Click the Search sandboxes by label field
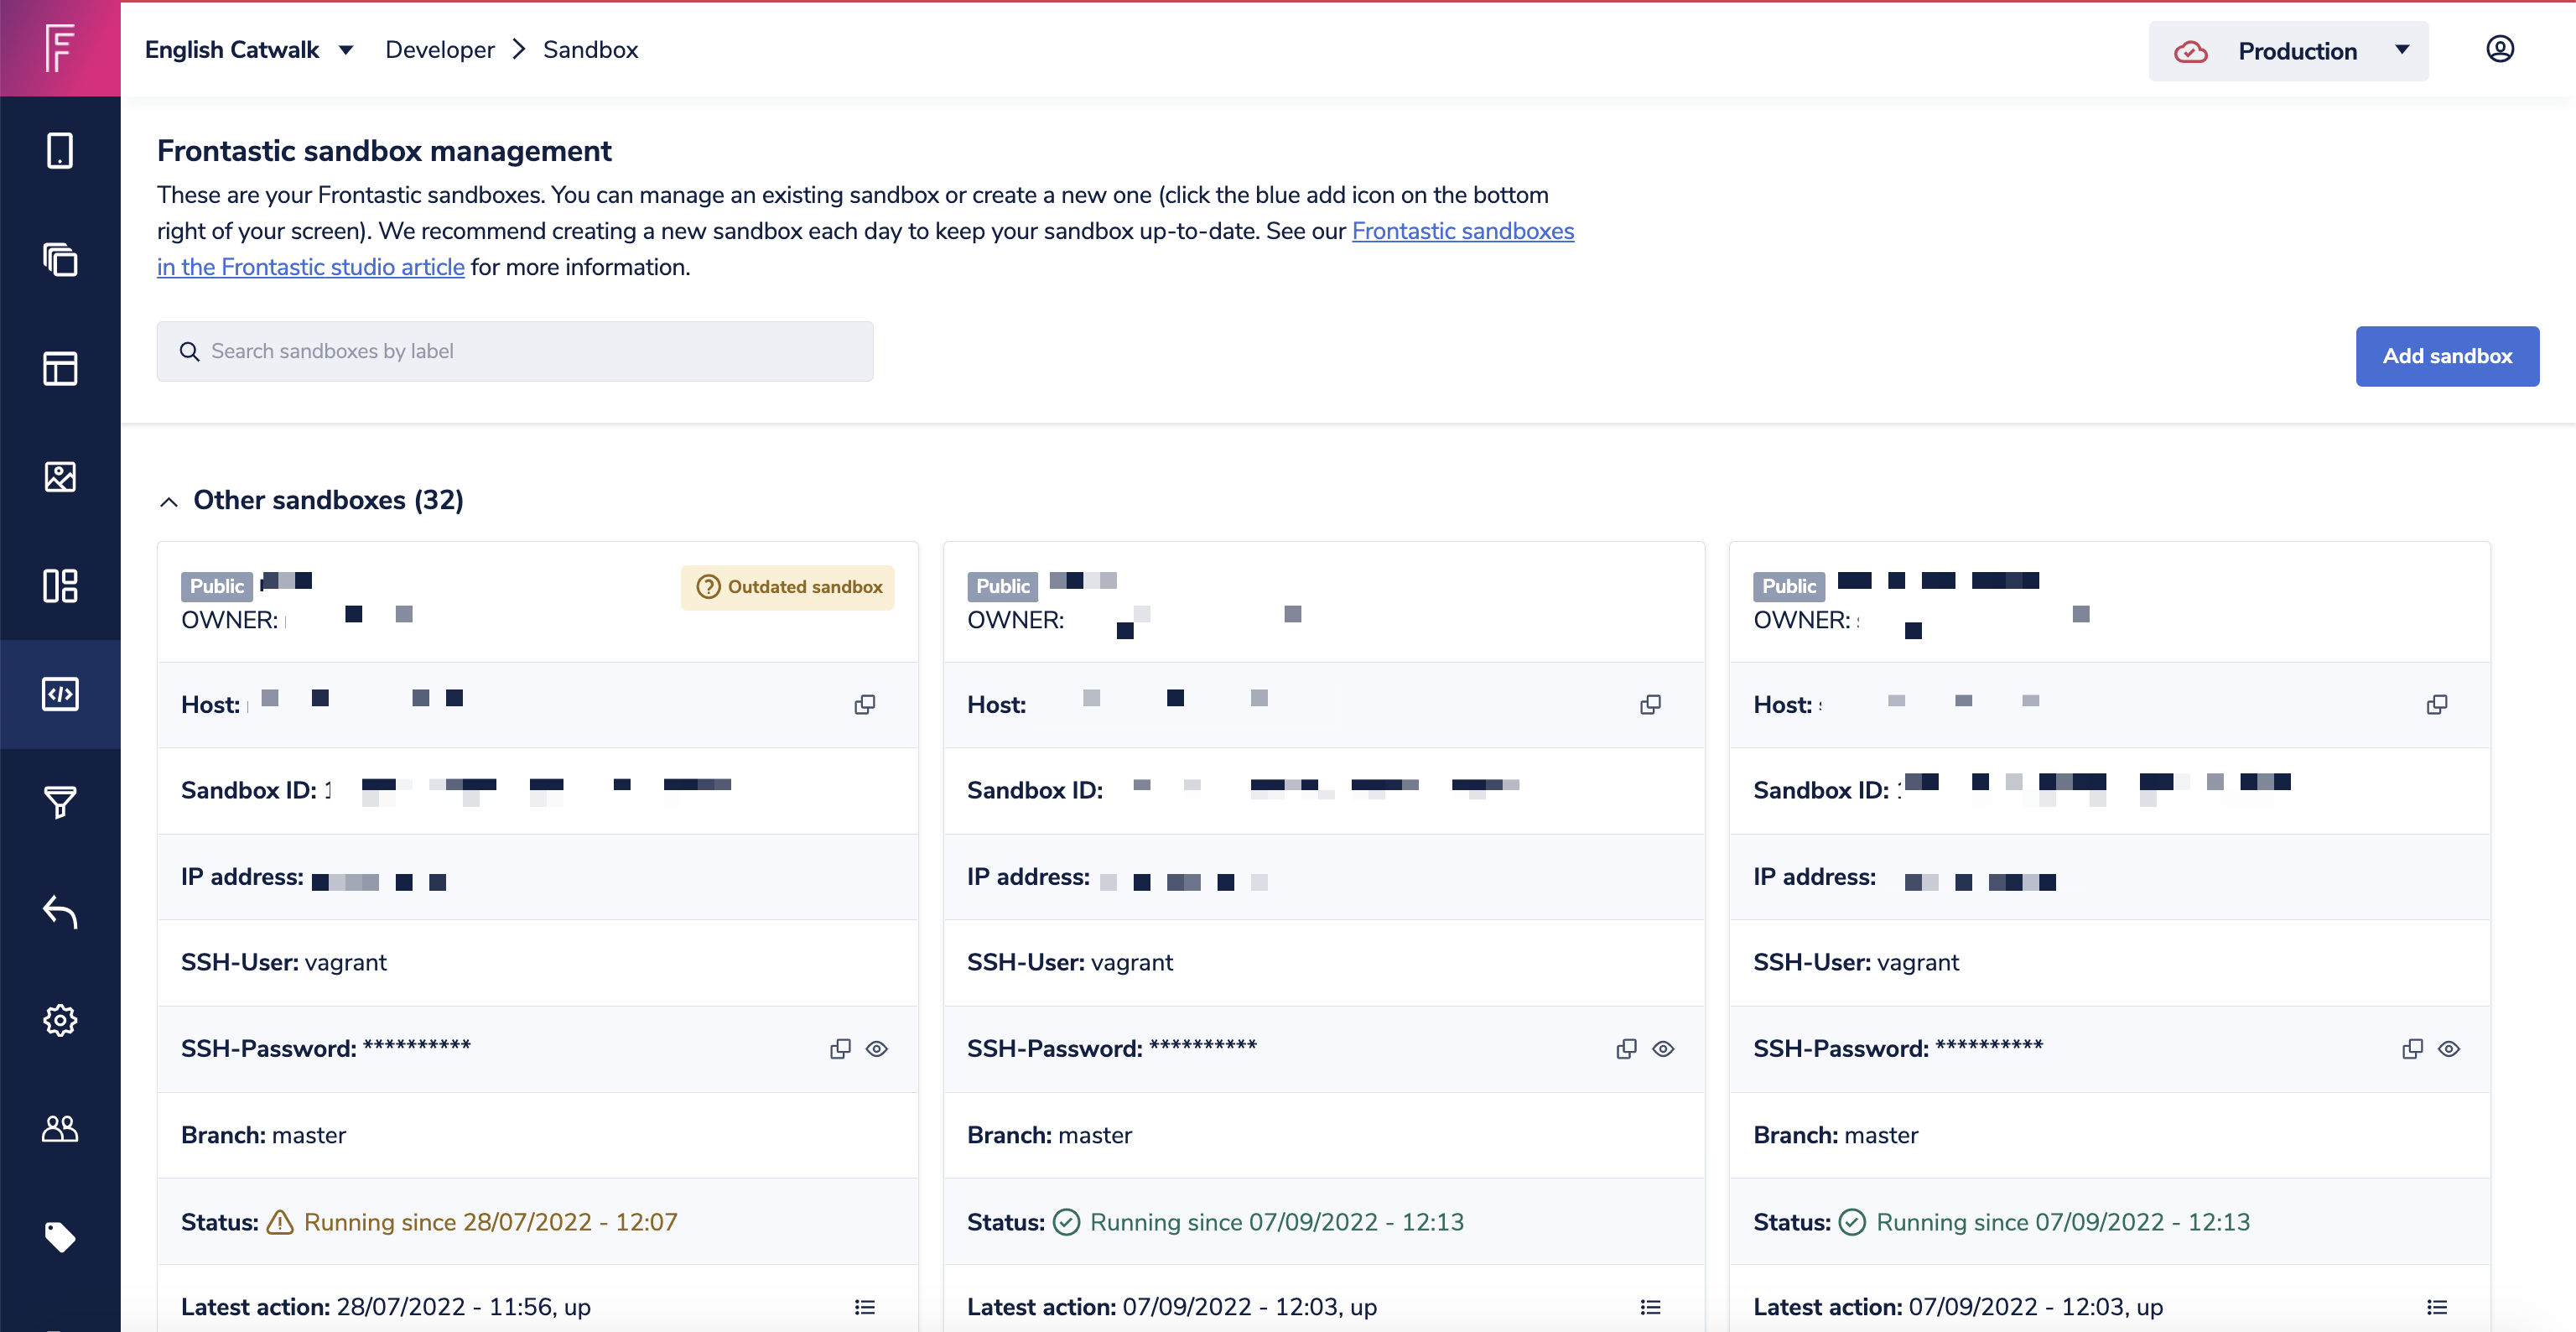The height and width of the screenshot is (1332, 2576). click(x=515, y=351)
